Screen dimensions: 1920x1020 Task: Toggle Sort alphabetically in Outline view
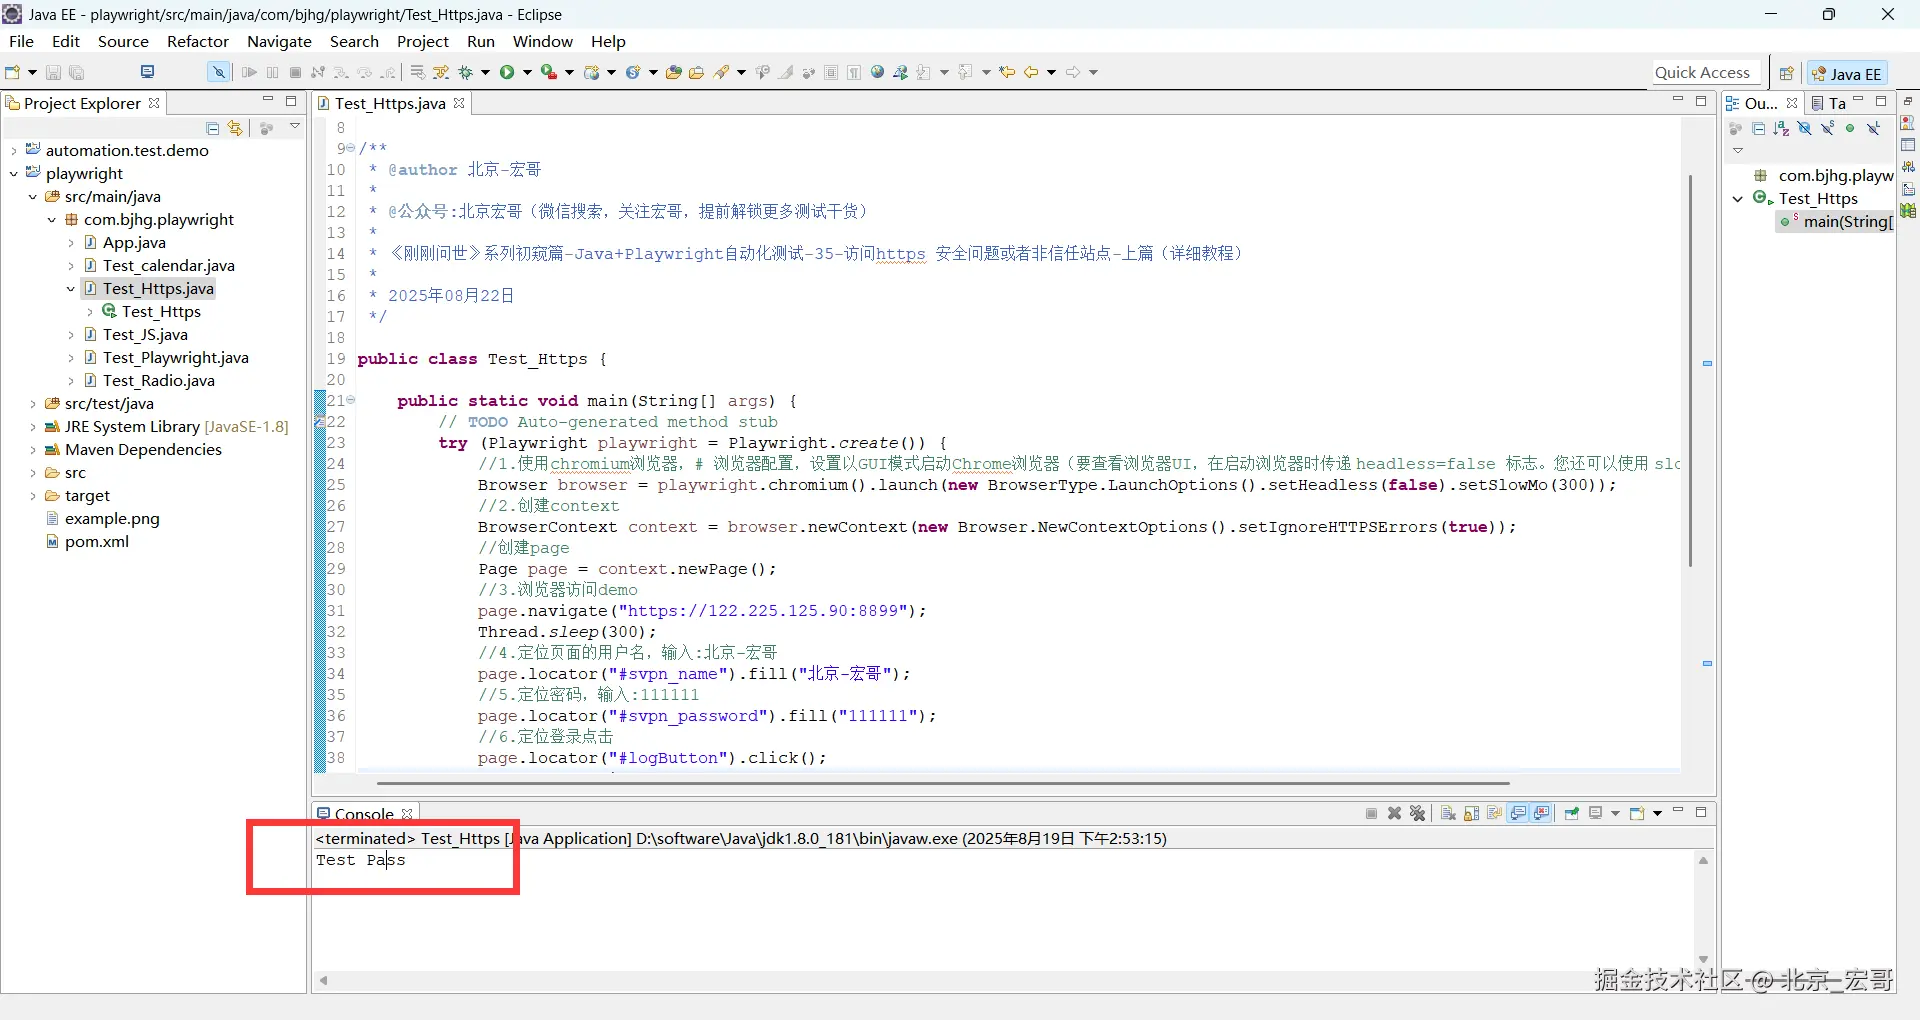1781,128
